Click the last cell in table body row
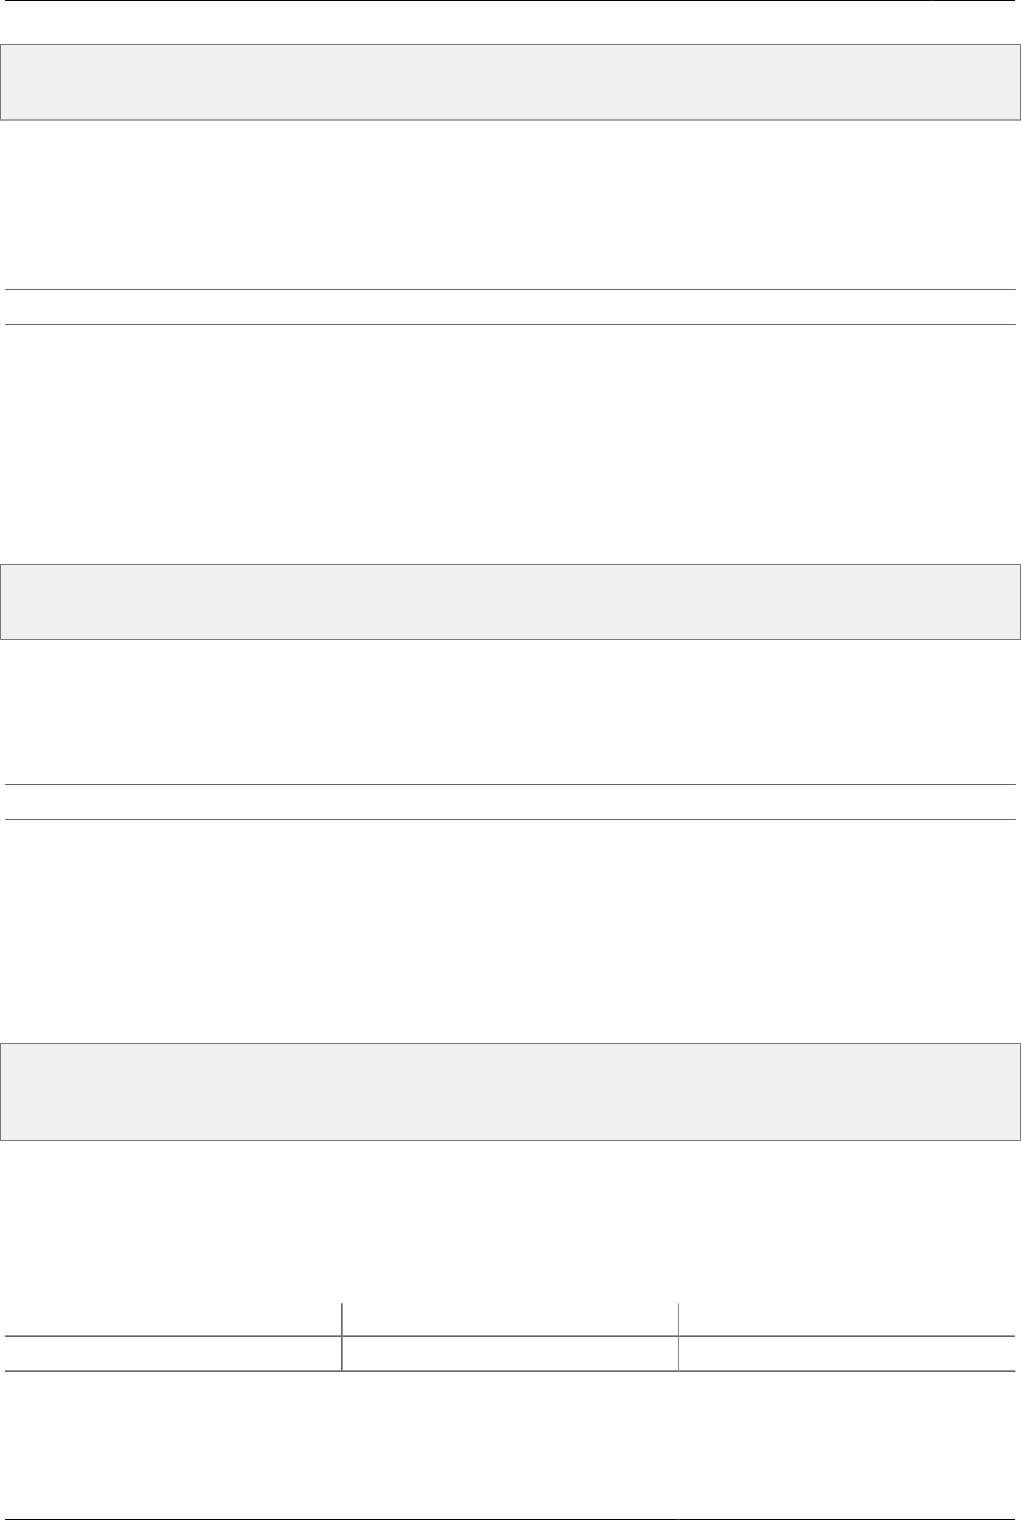Screen dimensions: 1021x1520 [847, 1353]
